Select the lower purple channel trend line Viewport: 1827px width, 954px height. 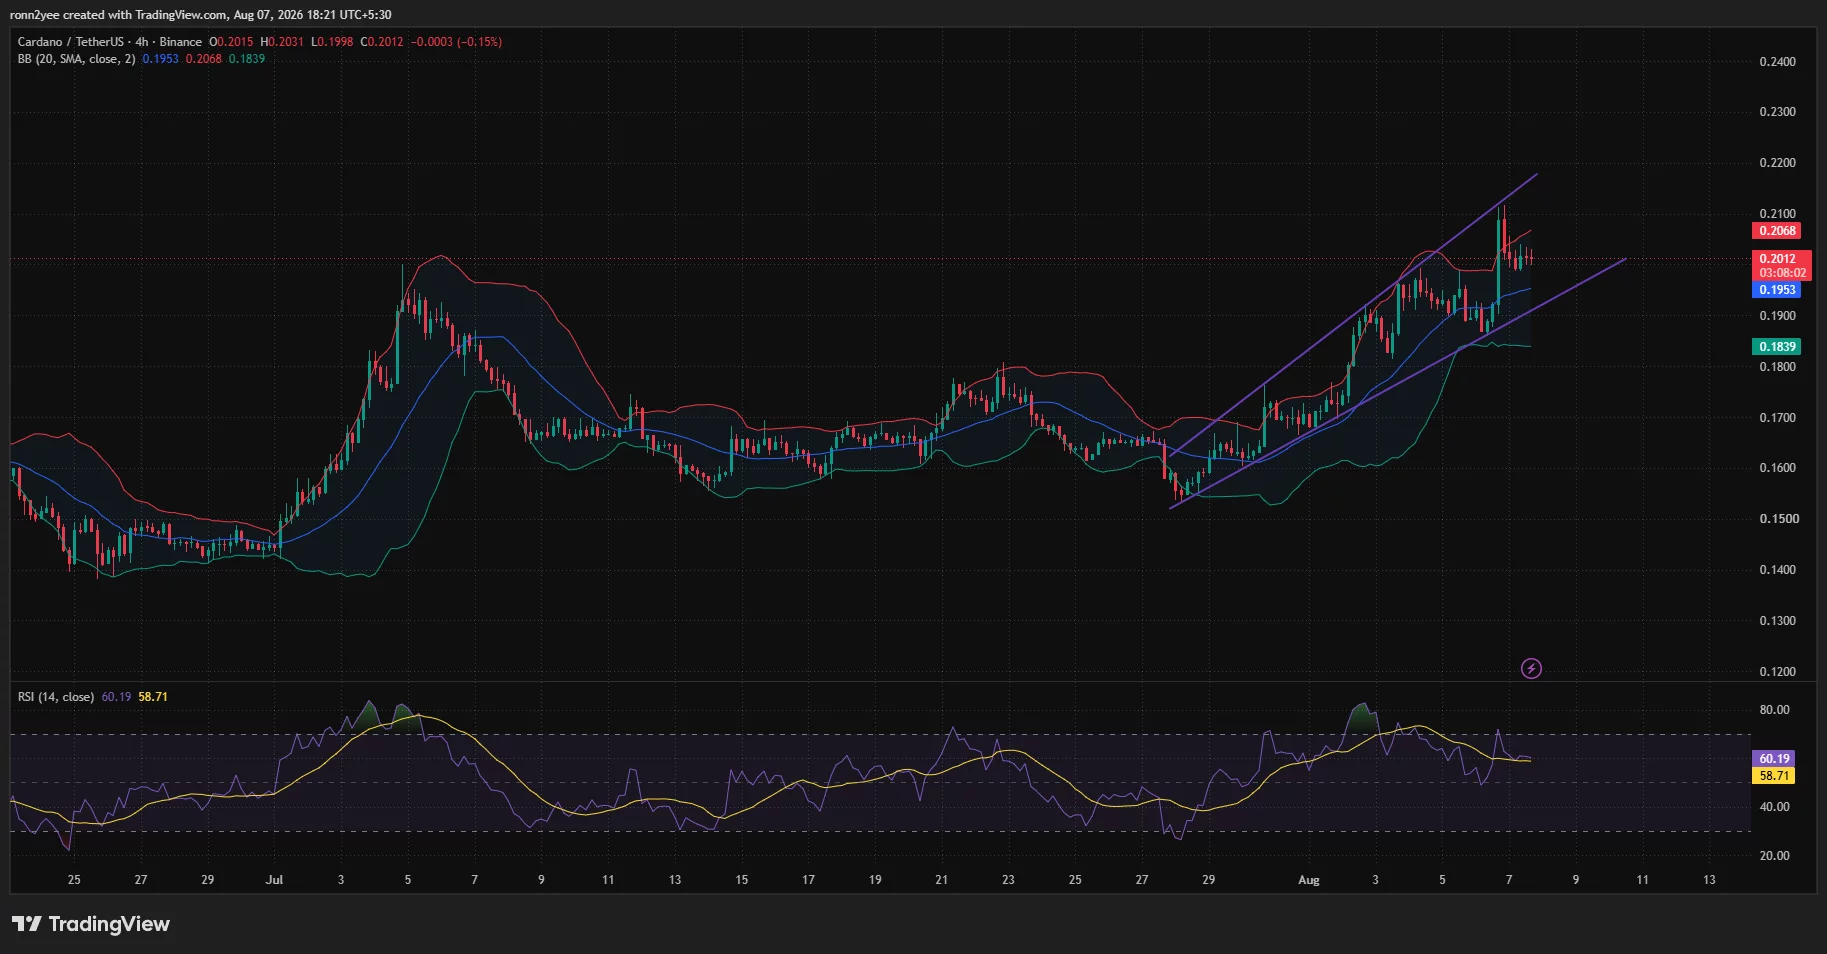(1400, 382)
